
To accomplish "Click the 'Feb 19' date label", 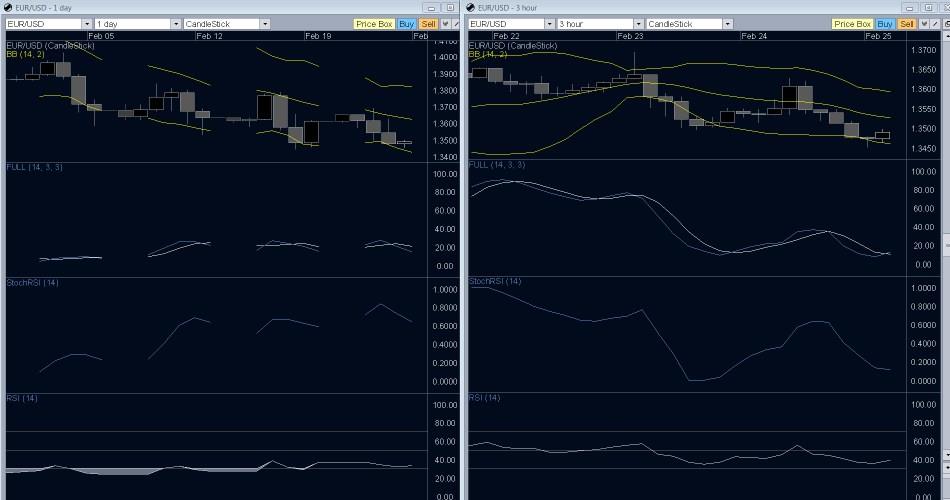I will tap(318, 36).
